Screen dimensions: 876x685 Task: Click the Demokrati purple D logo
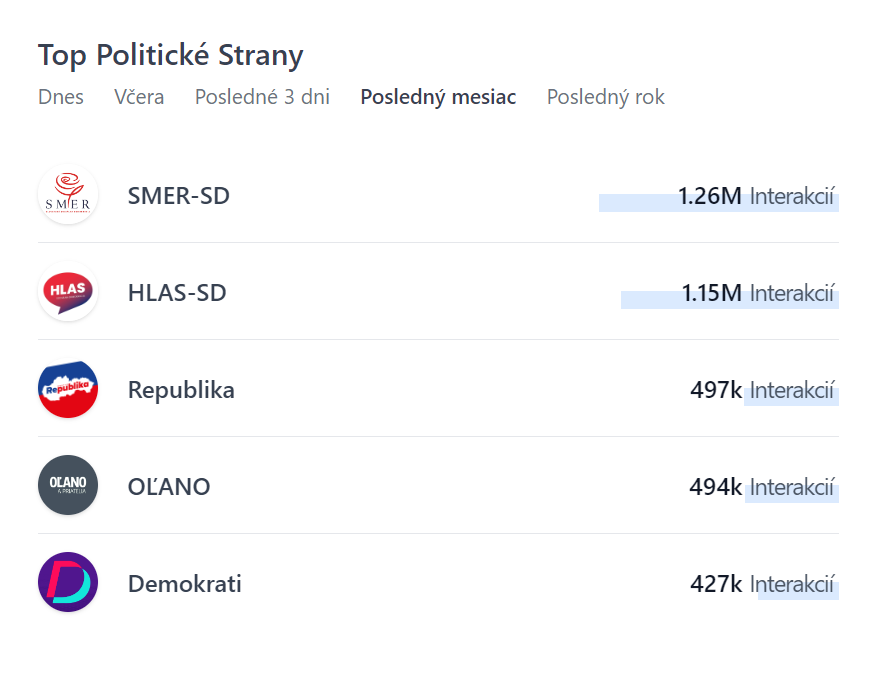68,583
